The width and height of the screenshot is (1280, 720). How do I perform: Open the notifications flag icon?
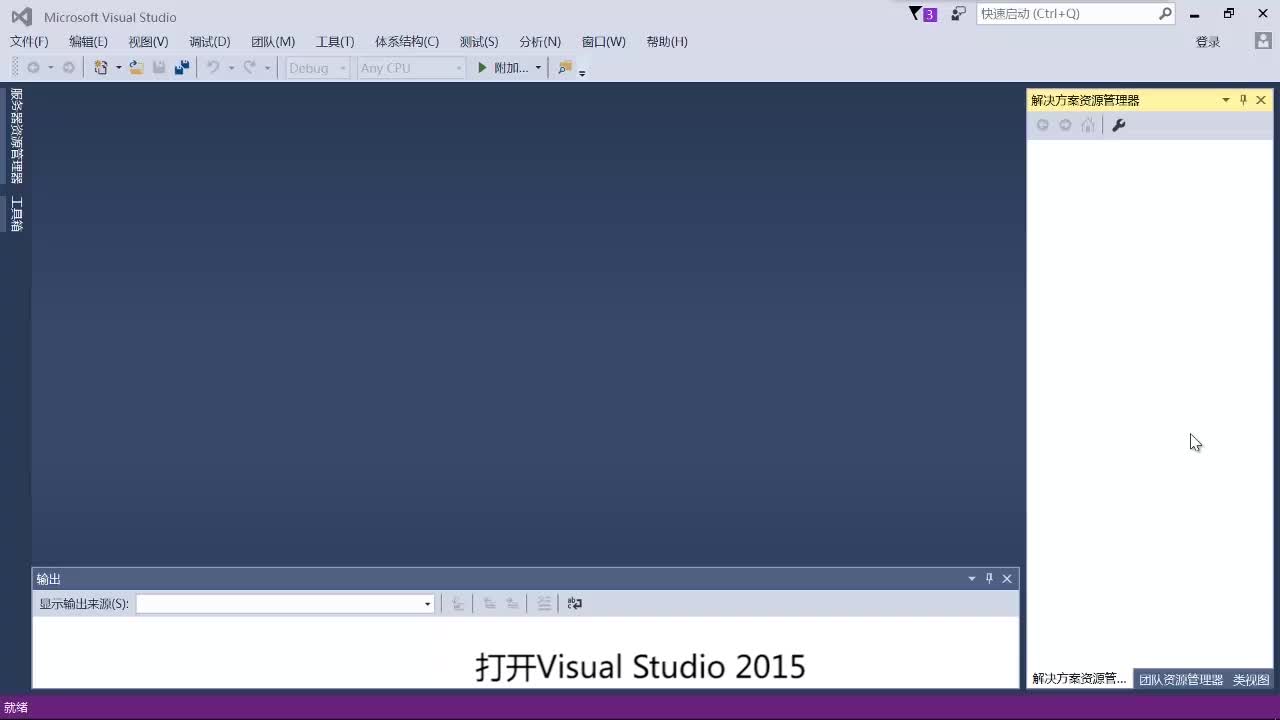coord(922,14)
